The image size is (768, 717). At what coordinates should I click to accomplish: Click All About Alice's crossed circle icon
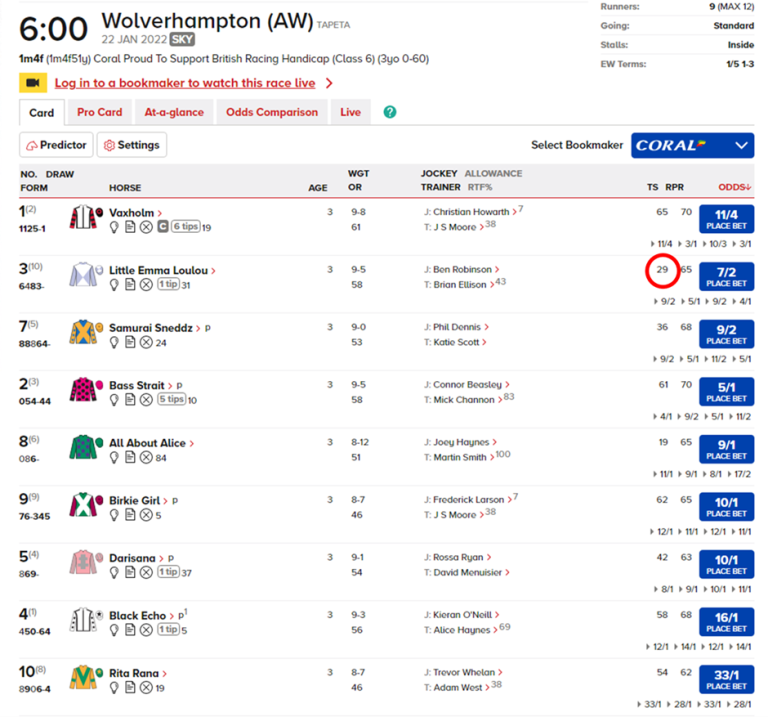tap(146, 458)
